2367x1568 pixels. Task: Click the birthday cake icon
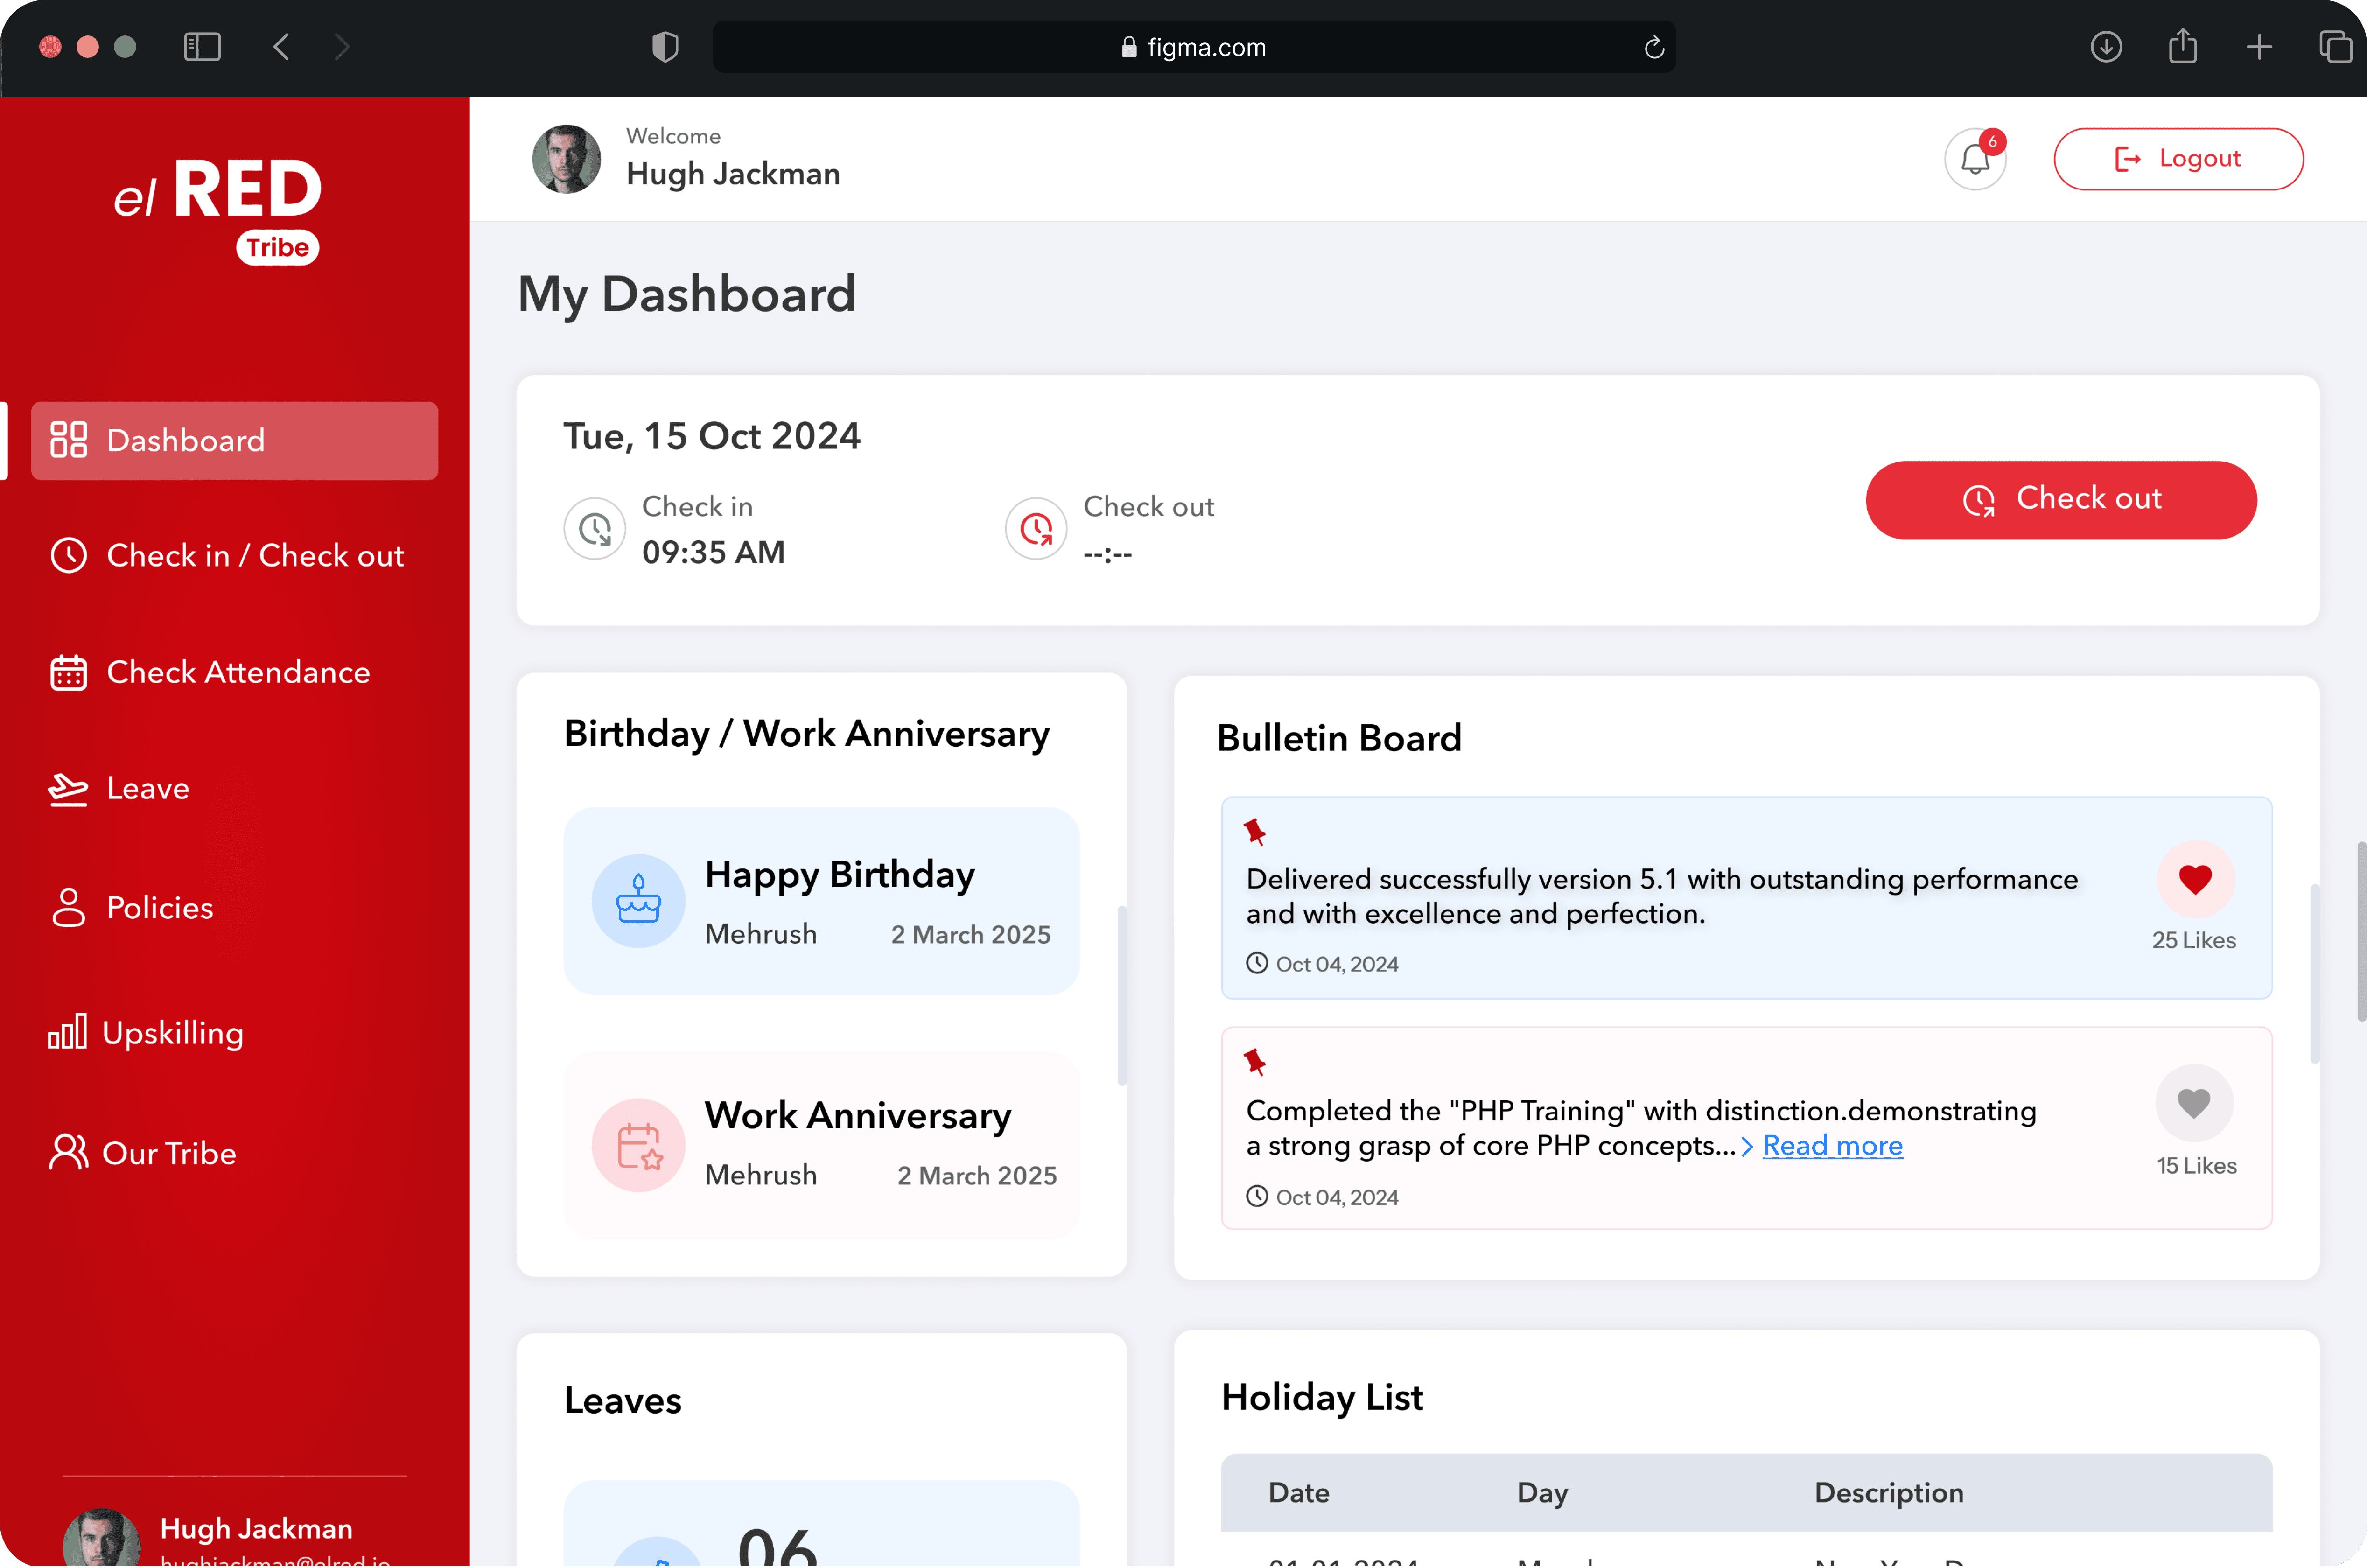638,900
